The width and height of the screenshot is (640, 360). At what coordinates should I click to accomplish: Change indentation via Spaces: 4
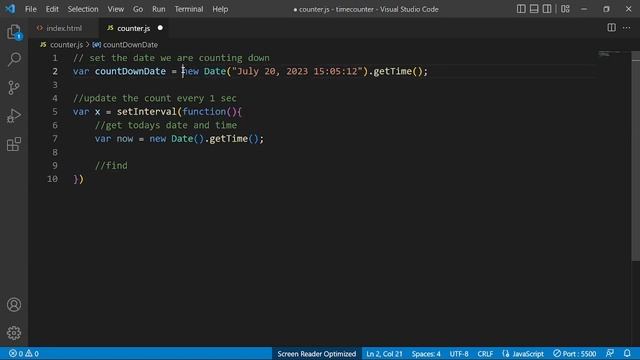[426, 353]
